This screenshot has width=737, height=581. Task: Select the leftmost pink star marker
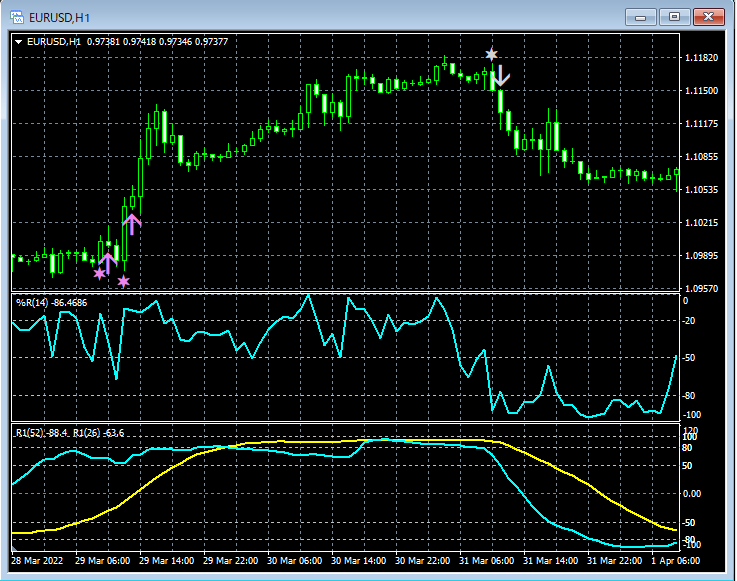[99, 273]
